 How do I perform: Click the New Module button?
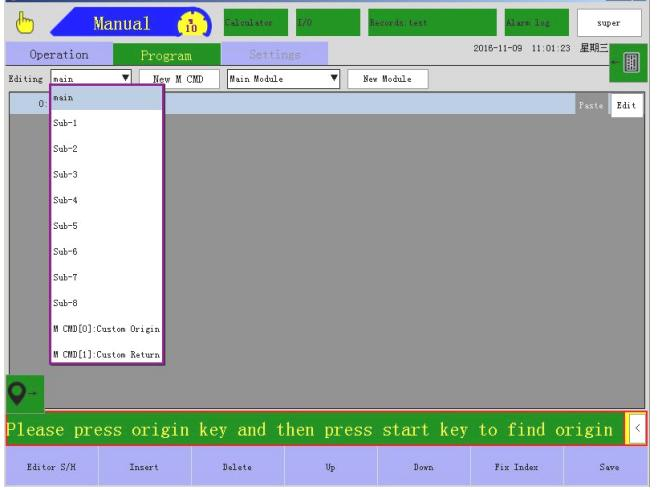(388, 77)
